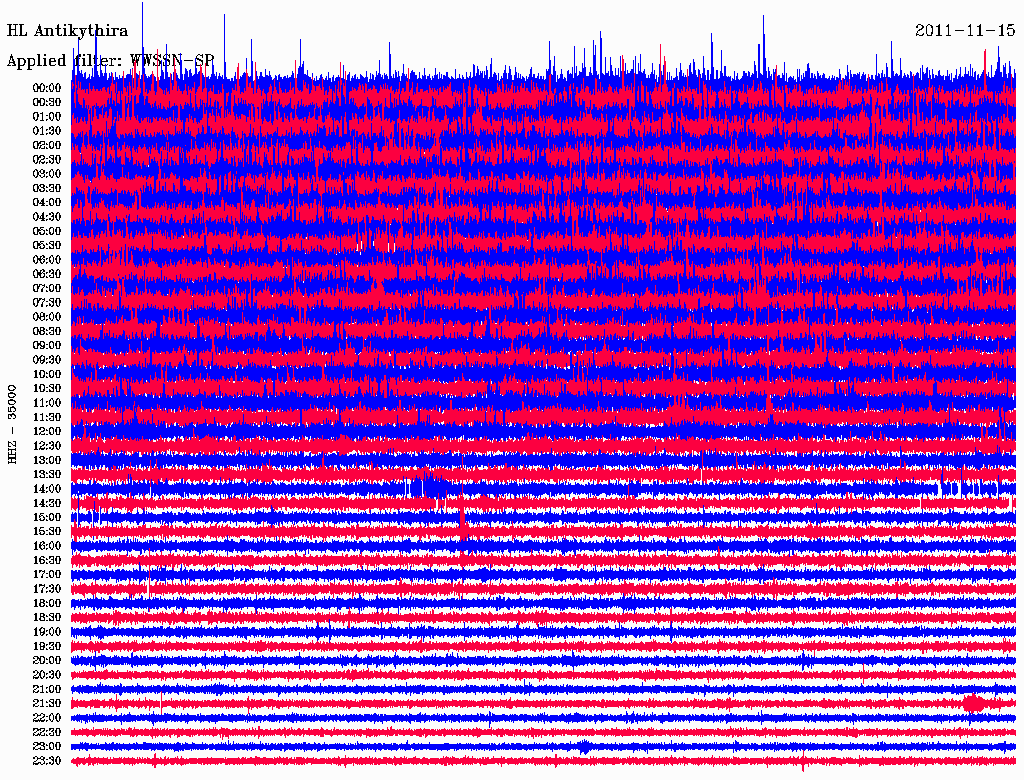Select the 01:30 time label
This screenshot has height=780, width=1024.
(47, 131)
